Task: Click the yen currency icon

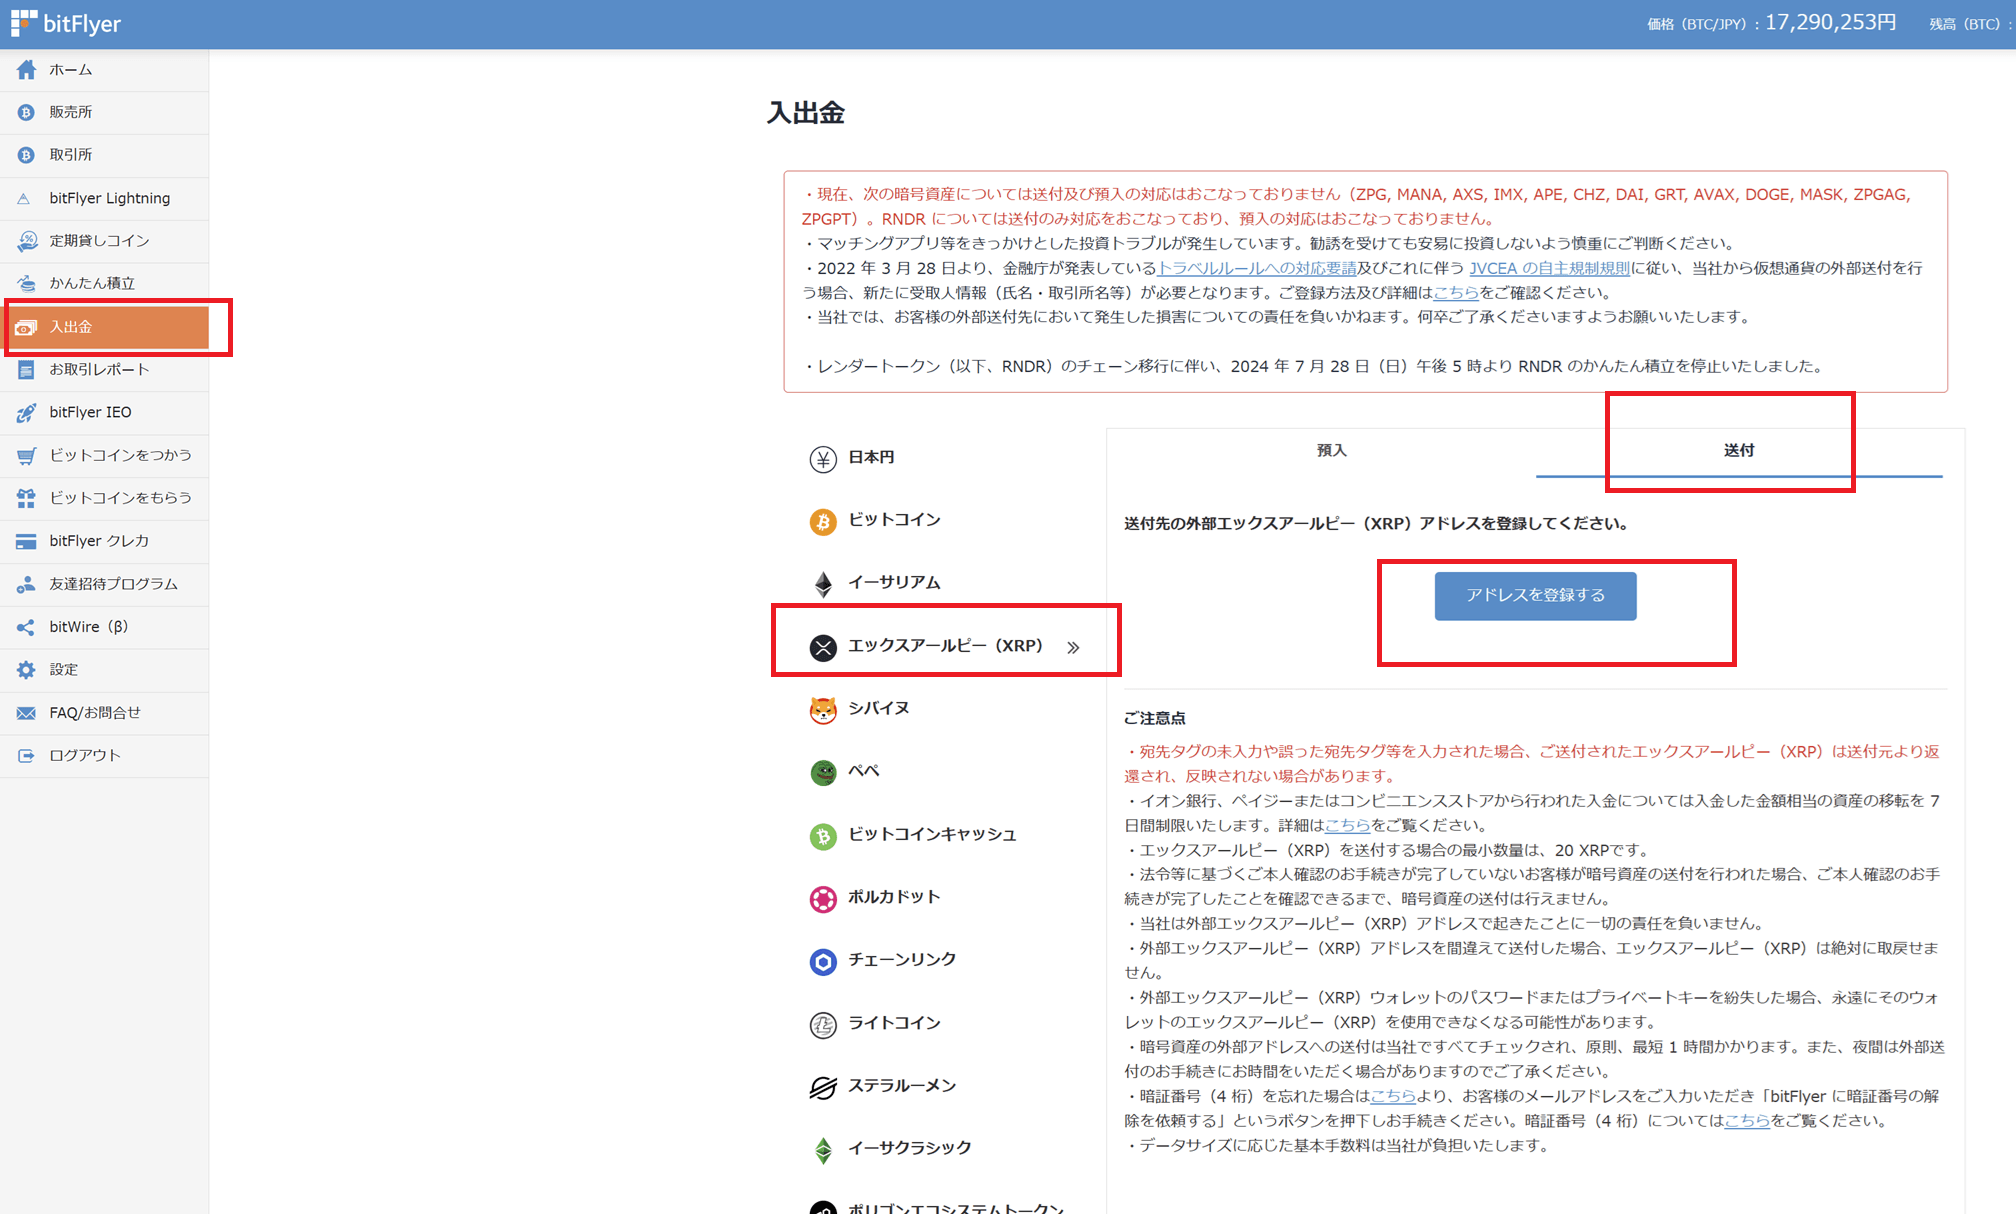Action: (x=823, y=459)
